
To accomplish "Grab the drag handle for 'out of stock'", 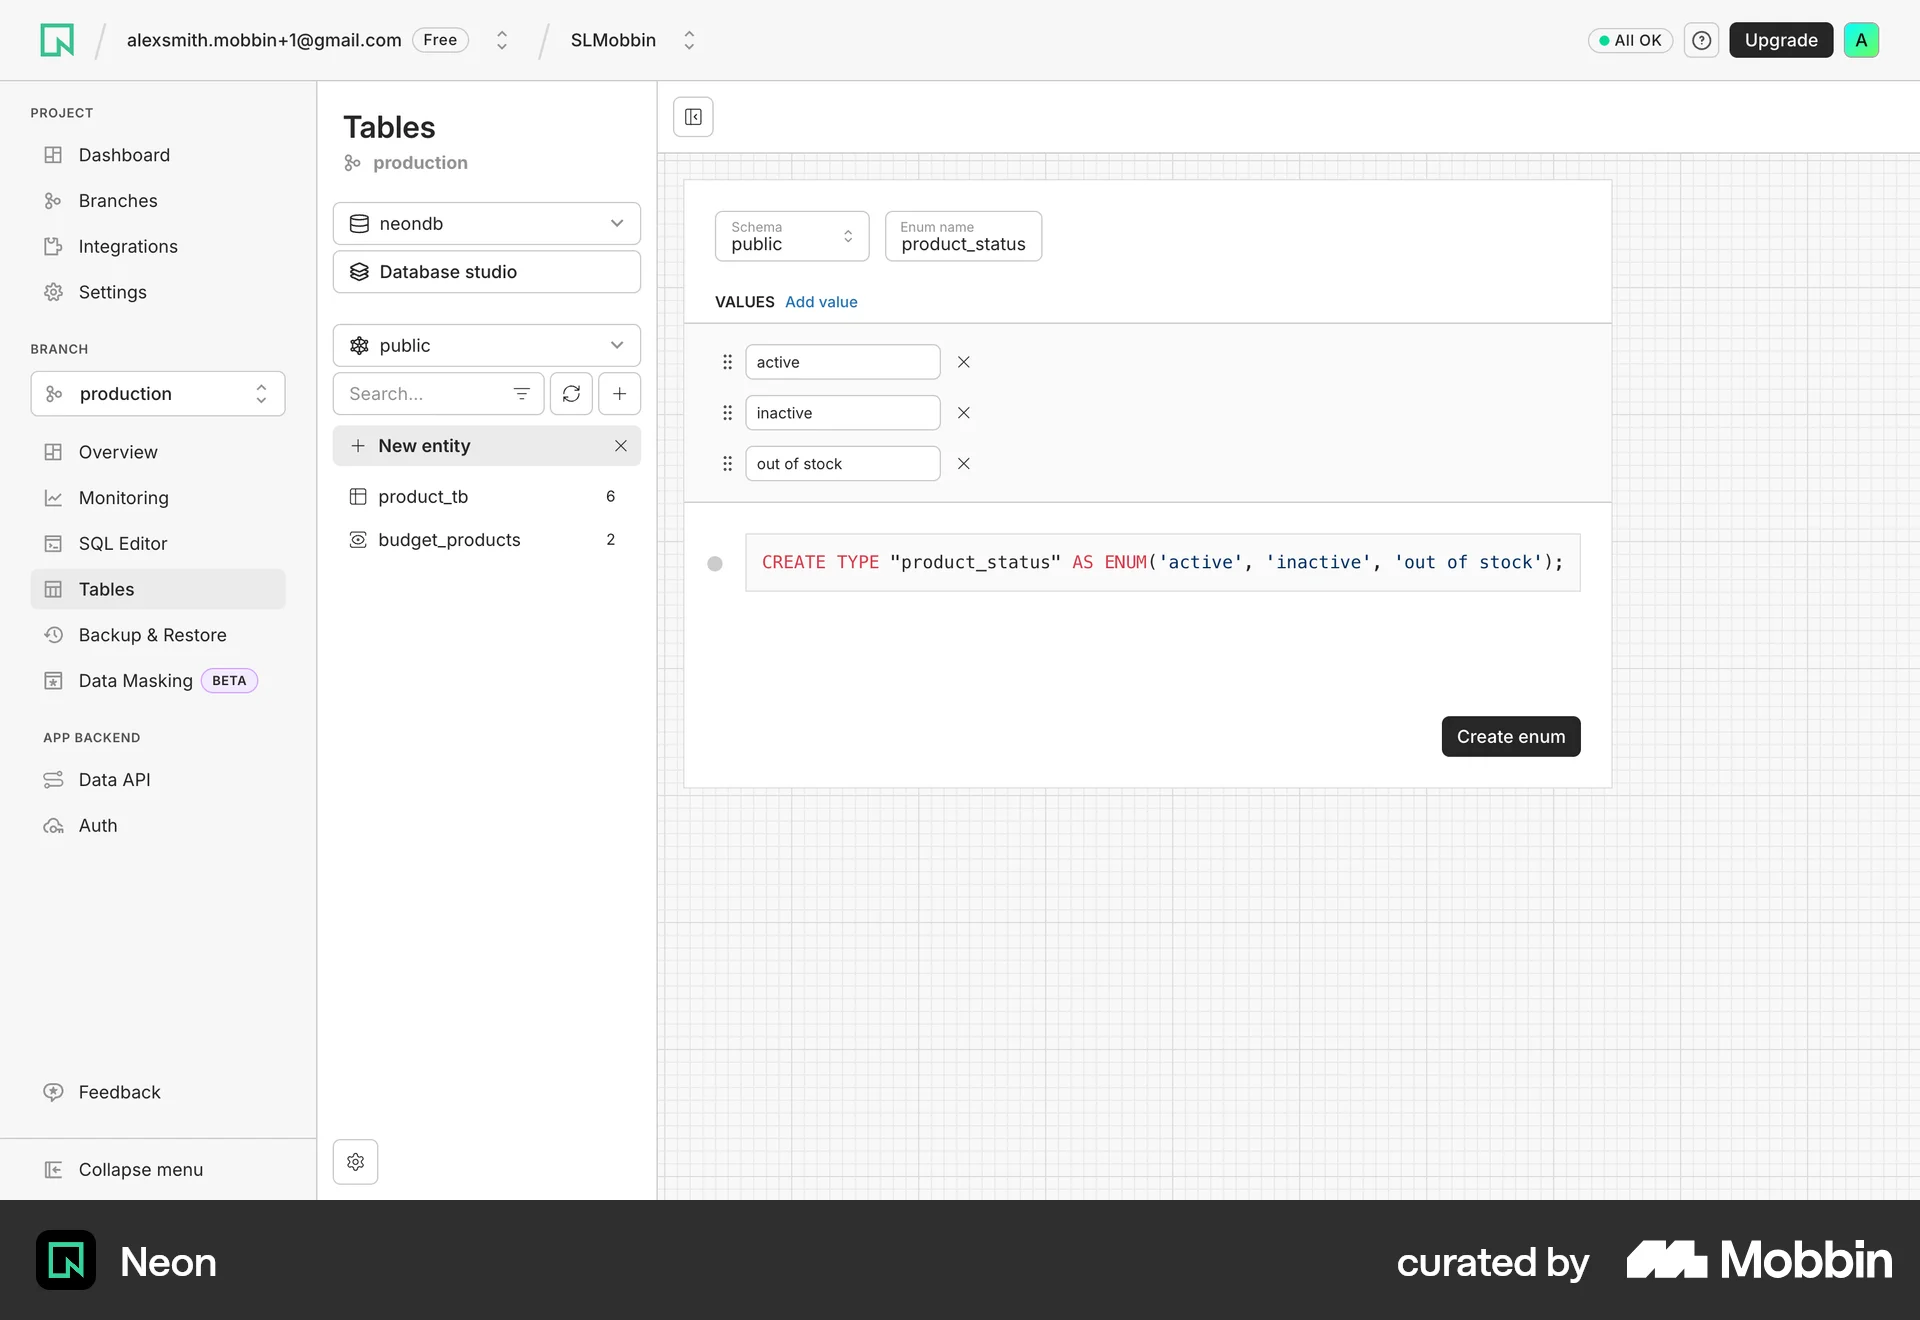I will point(728,464).
